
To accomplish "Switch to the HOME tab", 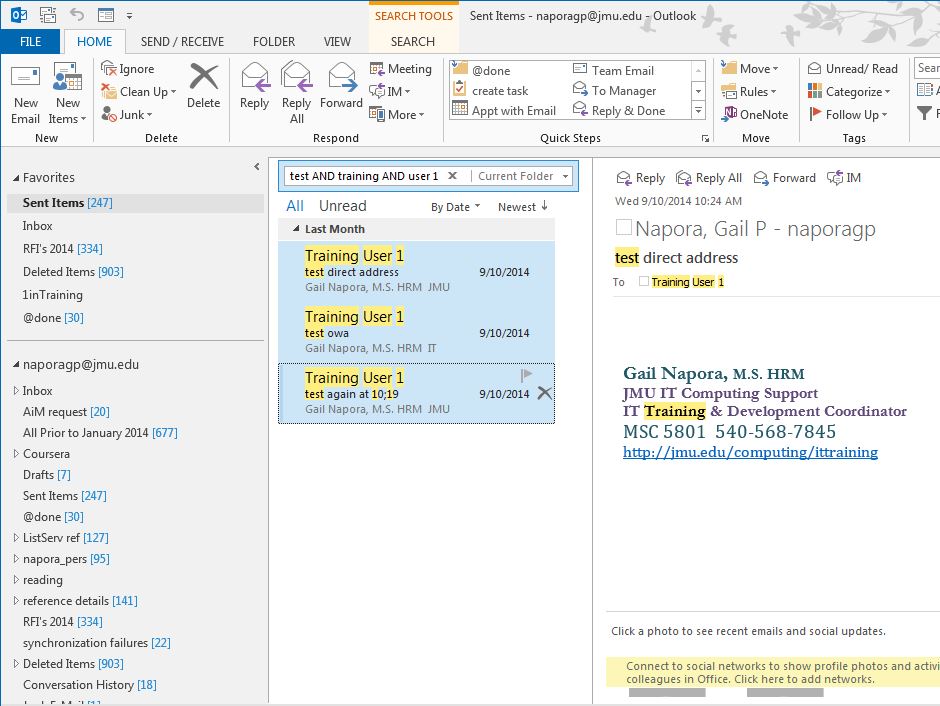I will pyautogui.click(x=95, y=41).
